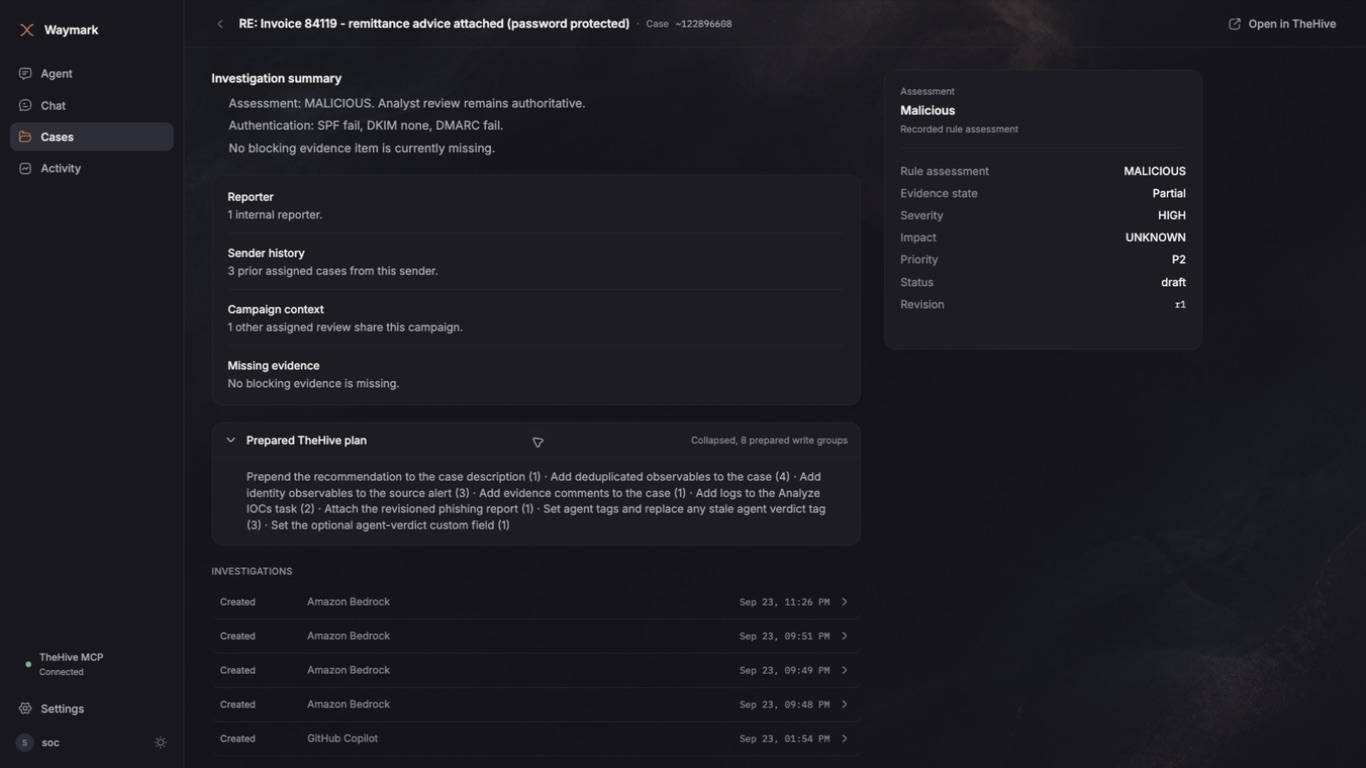
Task: Click the Waymark logo icon
Action: [27, 30]
